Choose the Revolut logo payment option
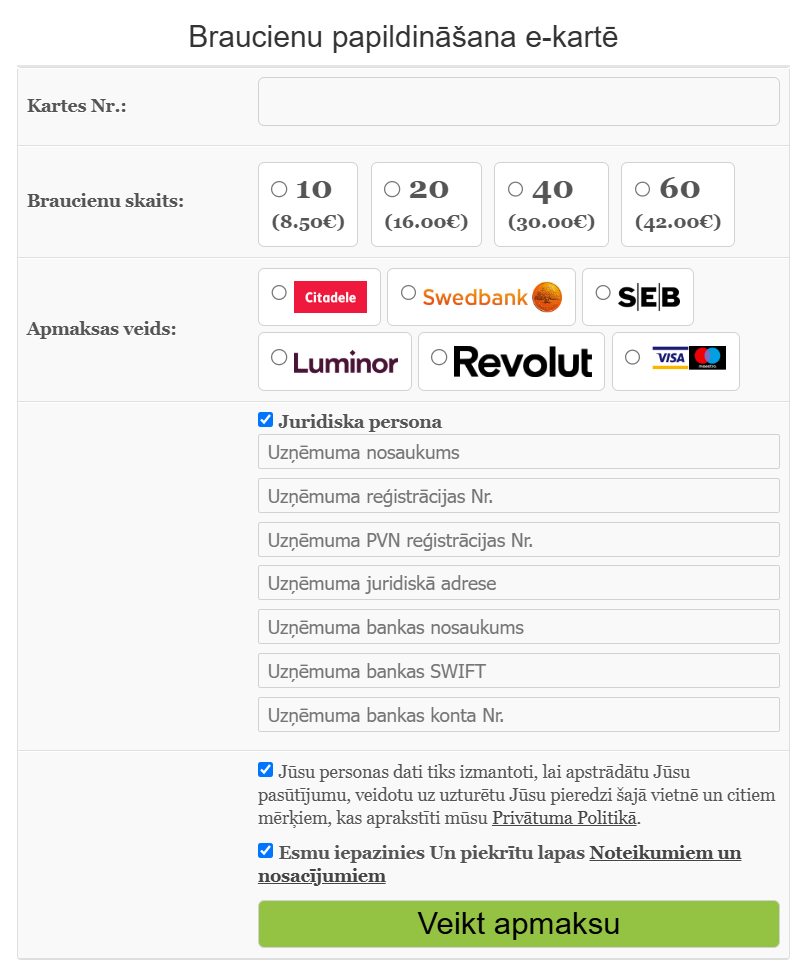The width and height of the screenshot is (805, 971). point(522,362)
